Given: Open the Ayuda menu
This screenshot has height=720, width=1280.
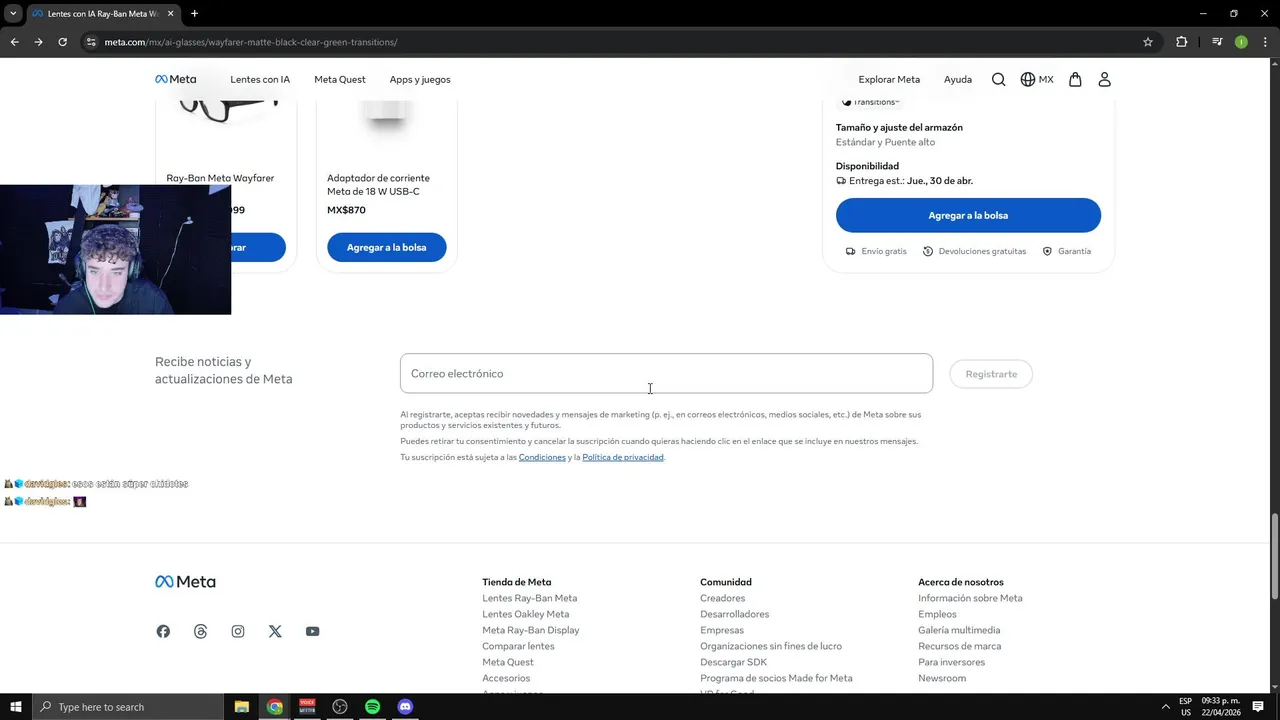Looking at the screenshot, I should pos(958,79).
